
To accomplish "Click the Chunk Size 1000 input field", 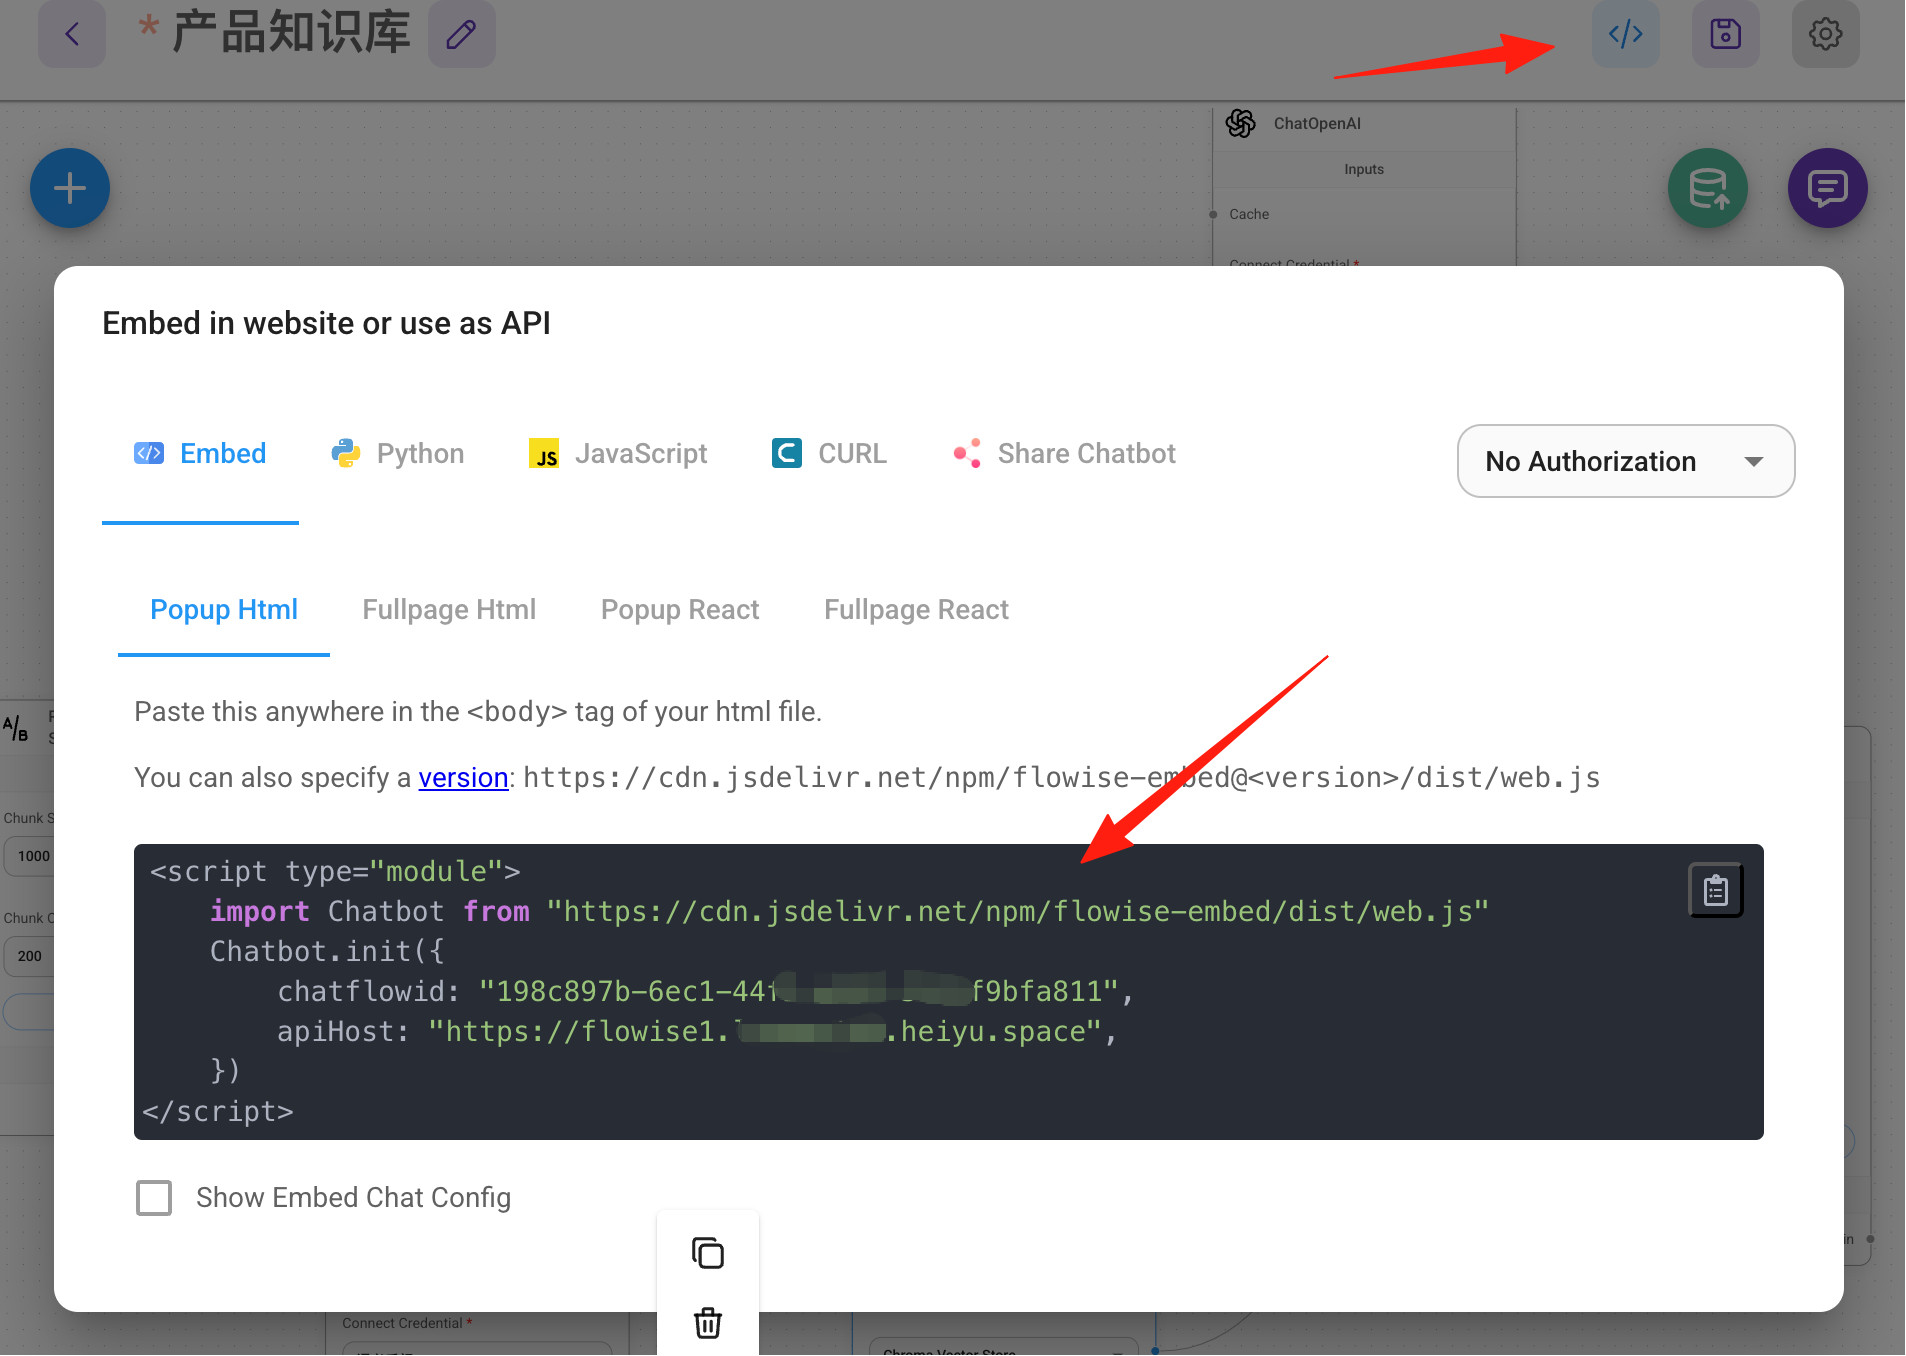I will [x=30, y=856].
